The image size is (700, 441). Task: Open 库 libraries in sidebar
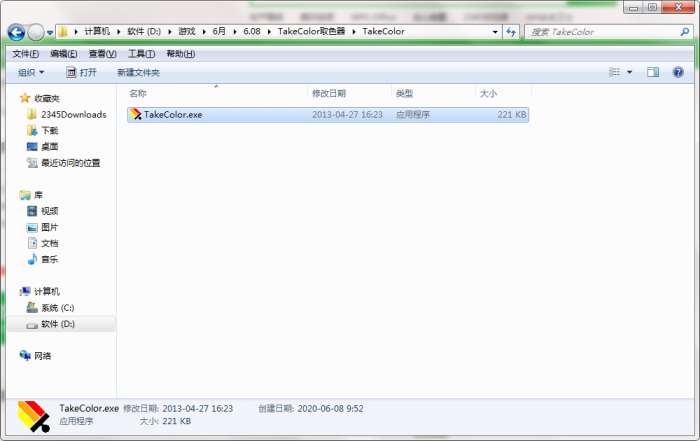(x=38, y=195)
